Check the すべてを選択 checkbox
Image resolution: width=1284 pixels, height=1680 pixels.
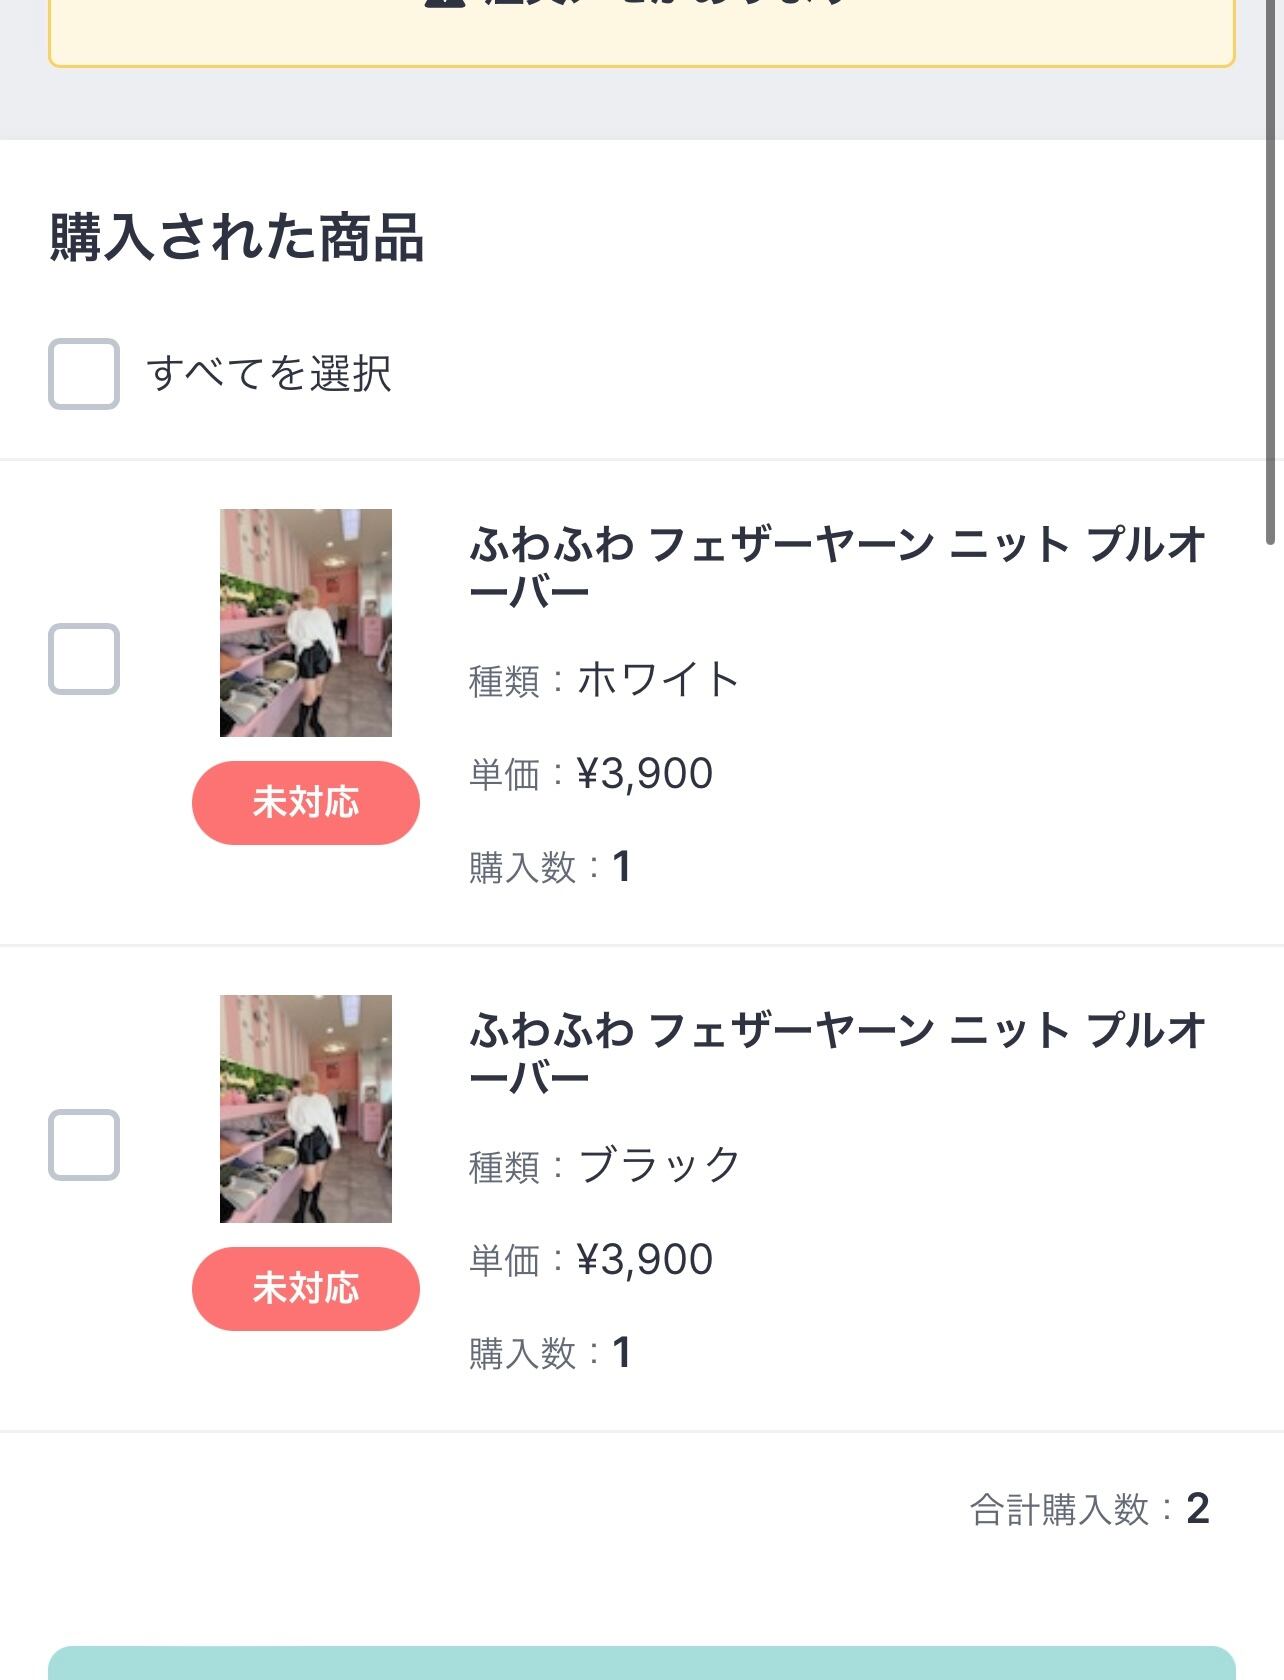(x=84, y=374)
